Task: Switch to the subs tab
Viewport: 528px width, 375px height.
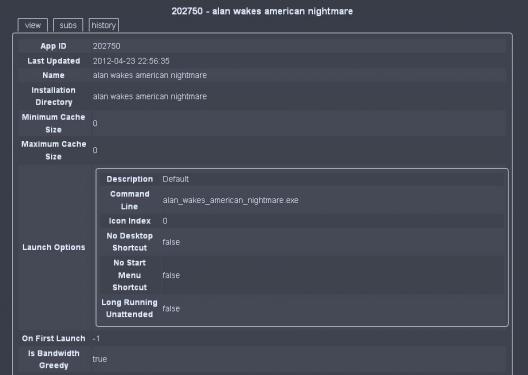Action: coord(68,25)
